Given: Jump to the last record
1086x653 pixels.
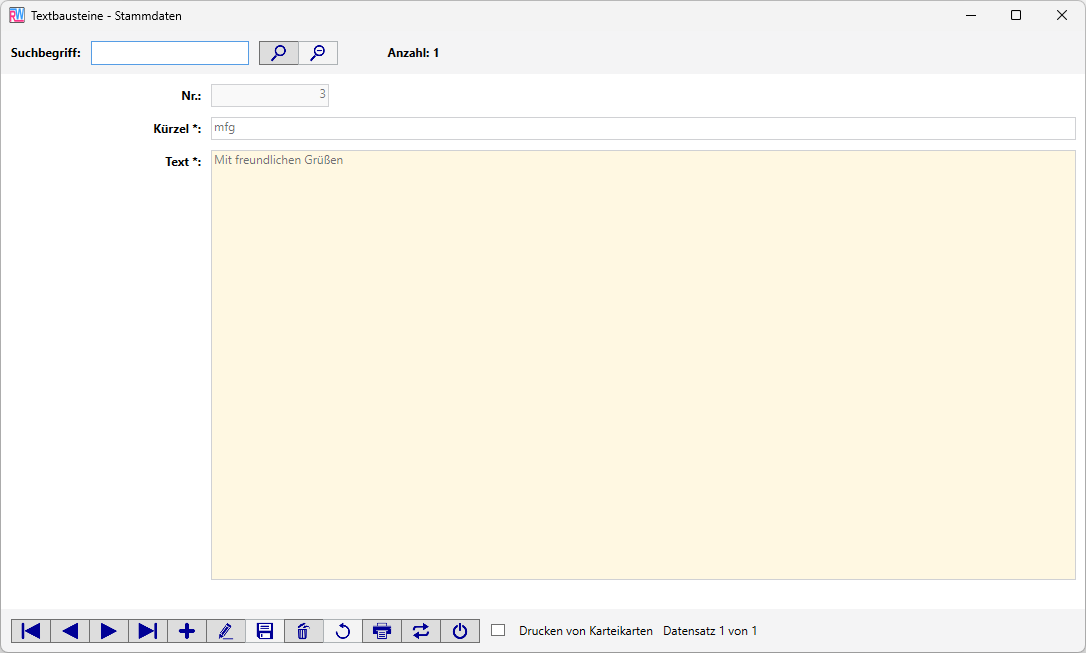Looking at the screenshot, I should tap(148, 631).
